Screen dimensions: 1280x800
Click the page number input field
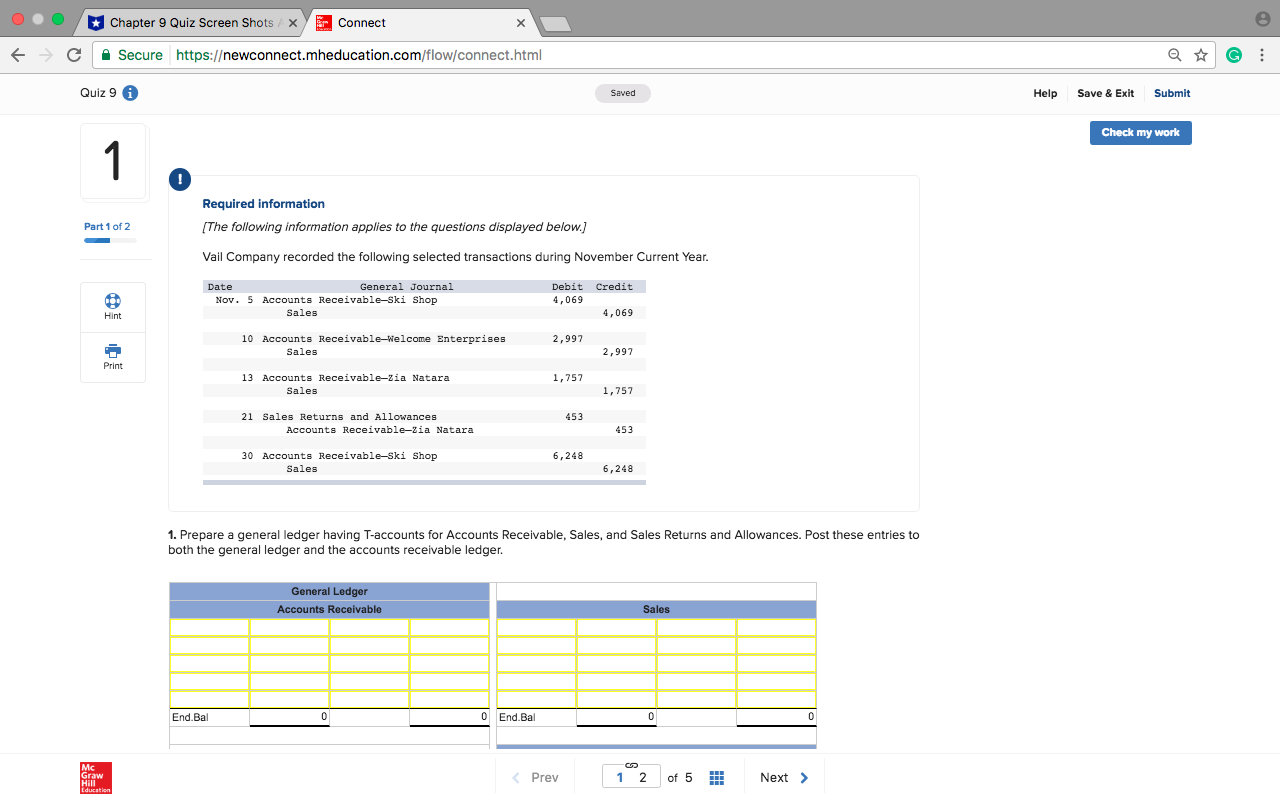point(631,776)
